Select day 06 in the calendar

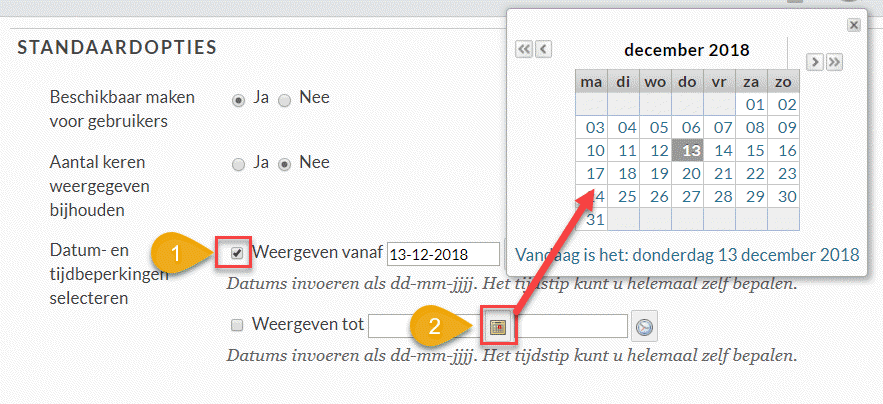pyautogui.click(x=687, y=127)
